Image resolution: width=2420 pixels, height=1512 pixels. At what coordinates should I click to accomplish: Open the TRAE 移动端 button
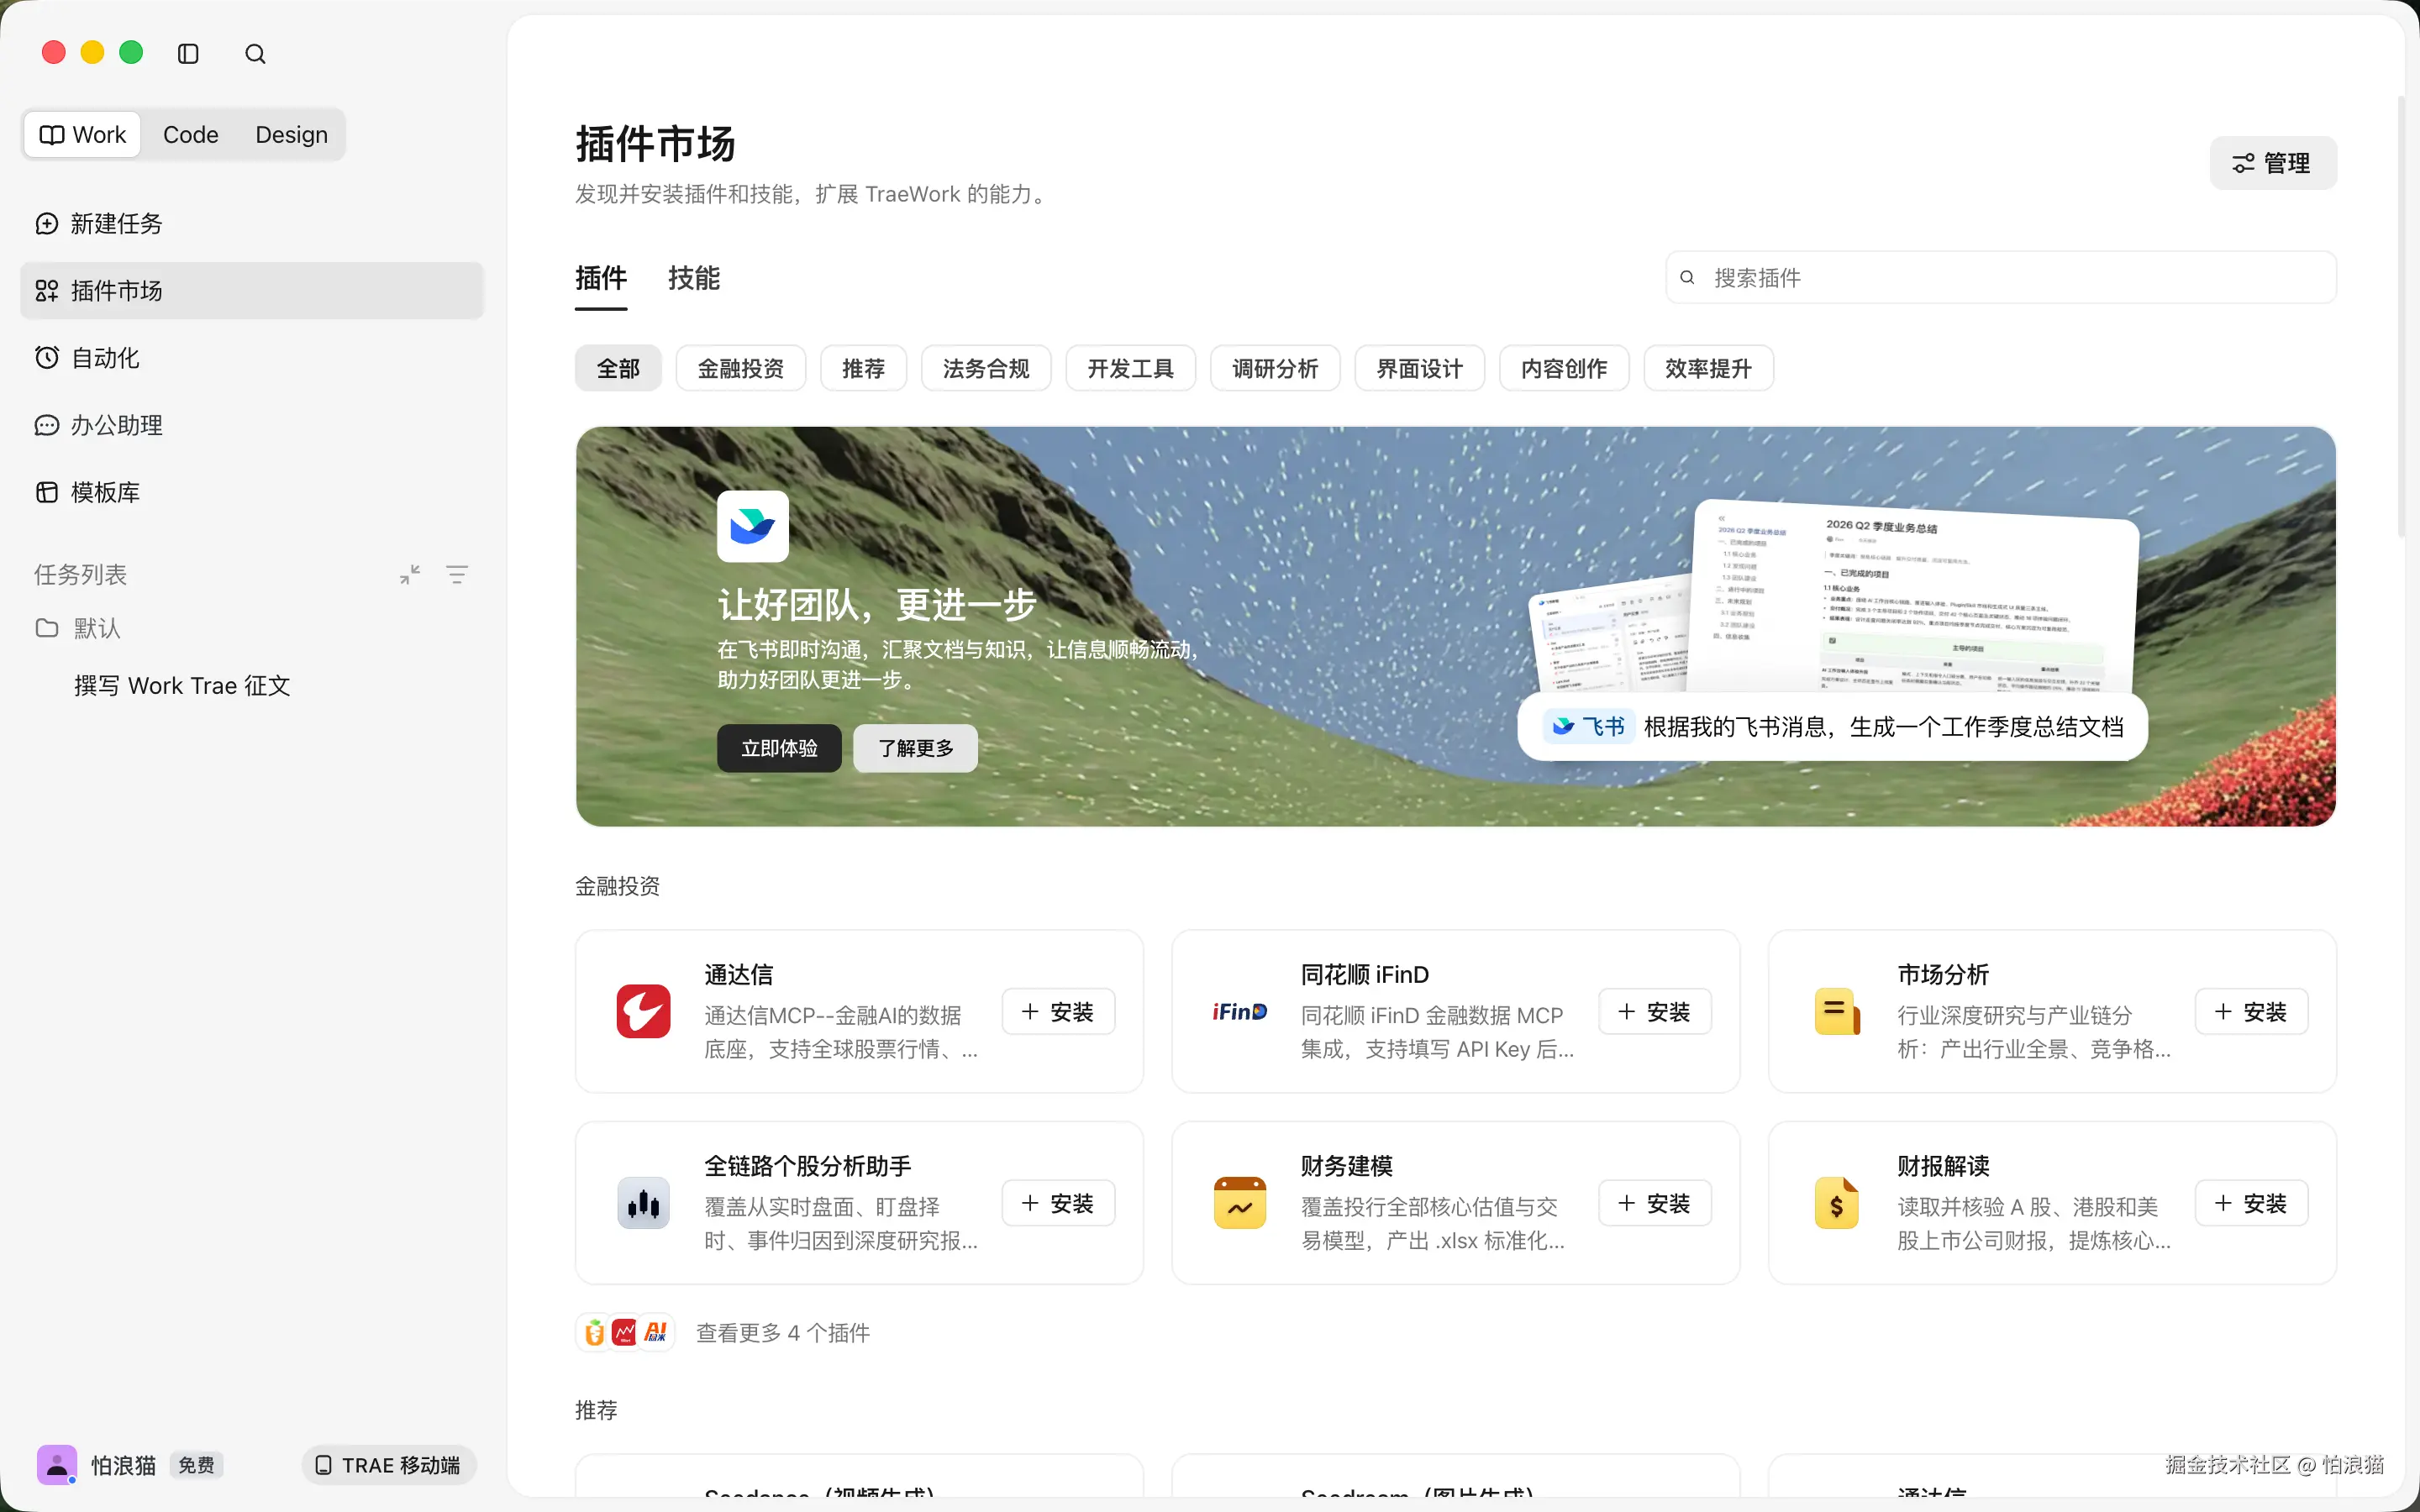389,1465
